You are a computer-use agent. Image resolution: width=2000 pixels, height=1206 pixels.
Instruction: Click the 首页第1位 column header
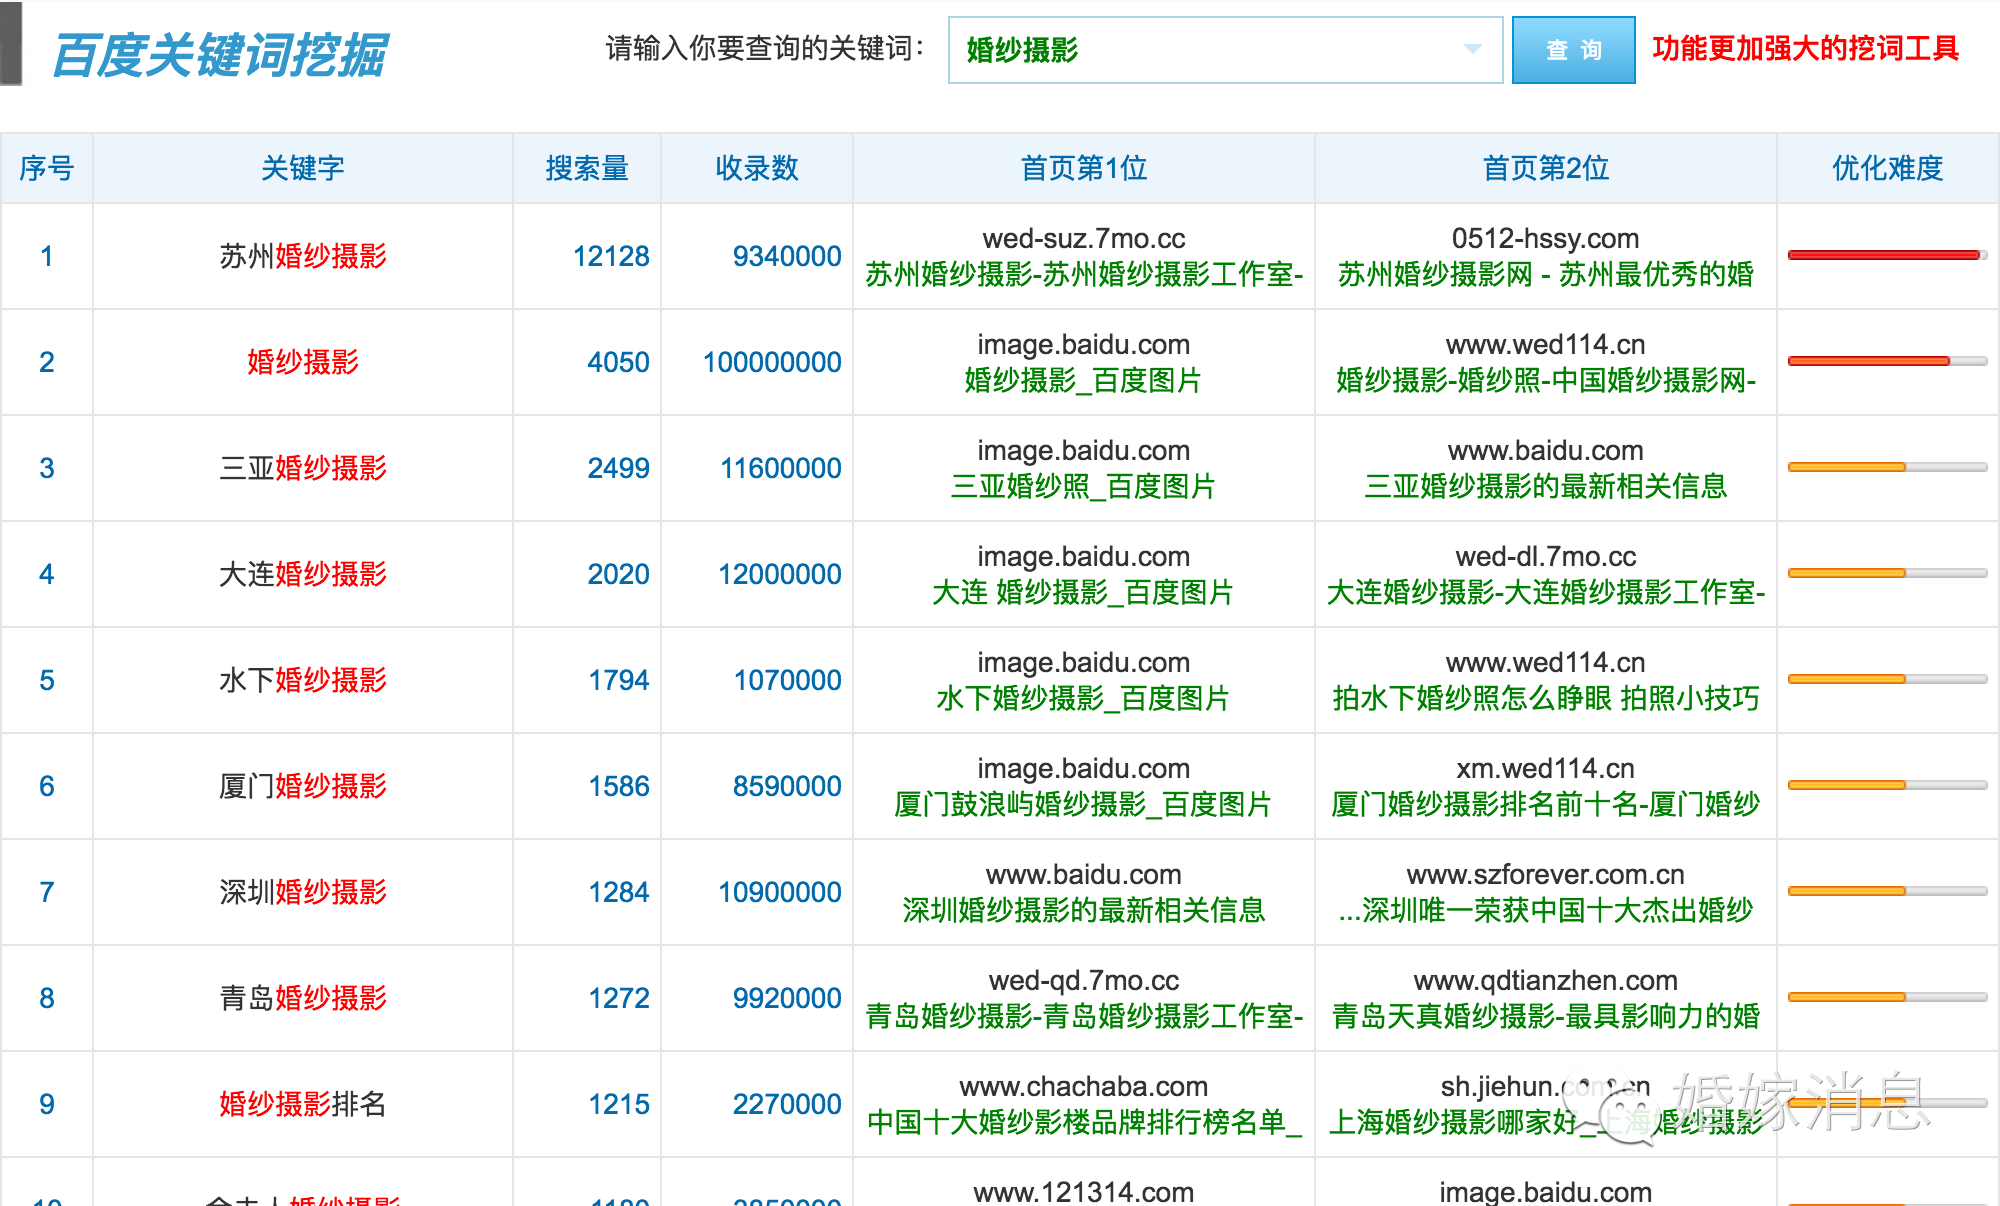(x=1084, y=168)
